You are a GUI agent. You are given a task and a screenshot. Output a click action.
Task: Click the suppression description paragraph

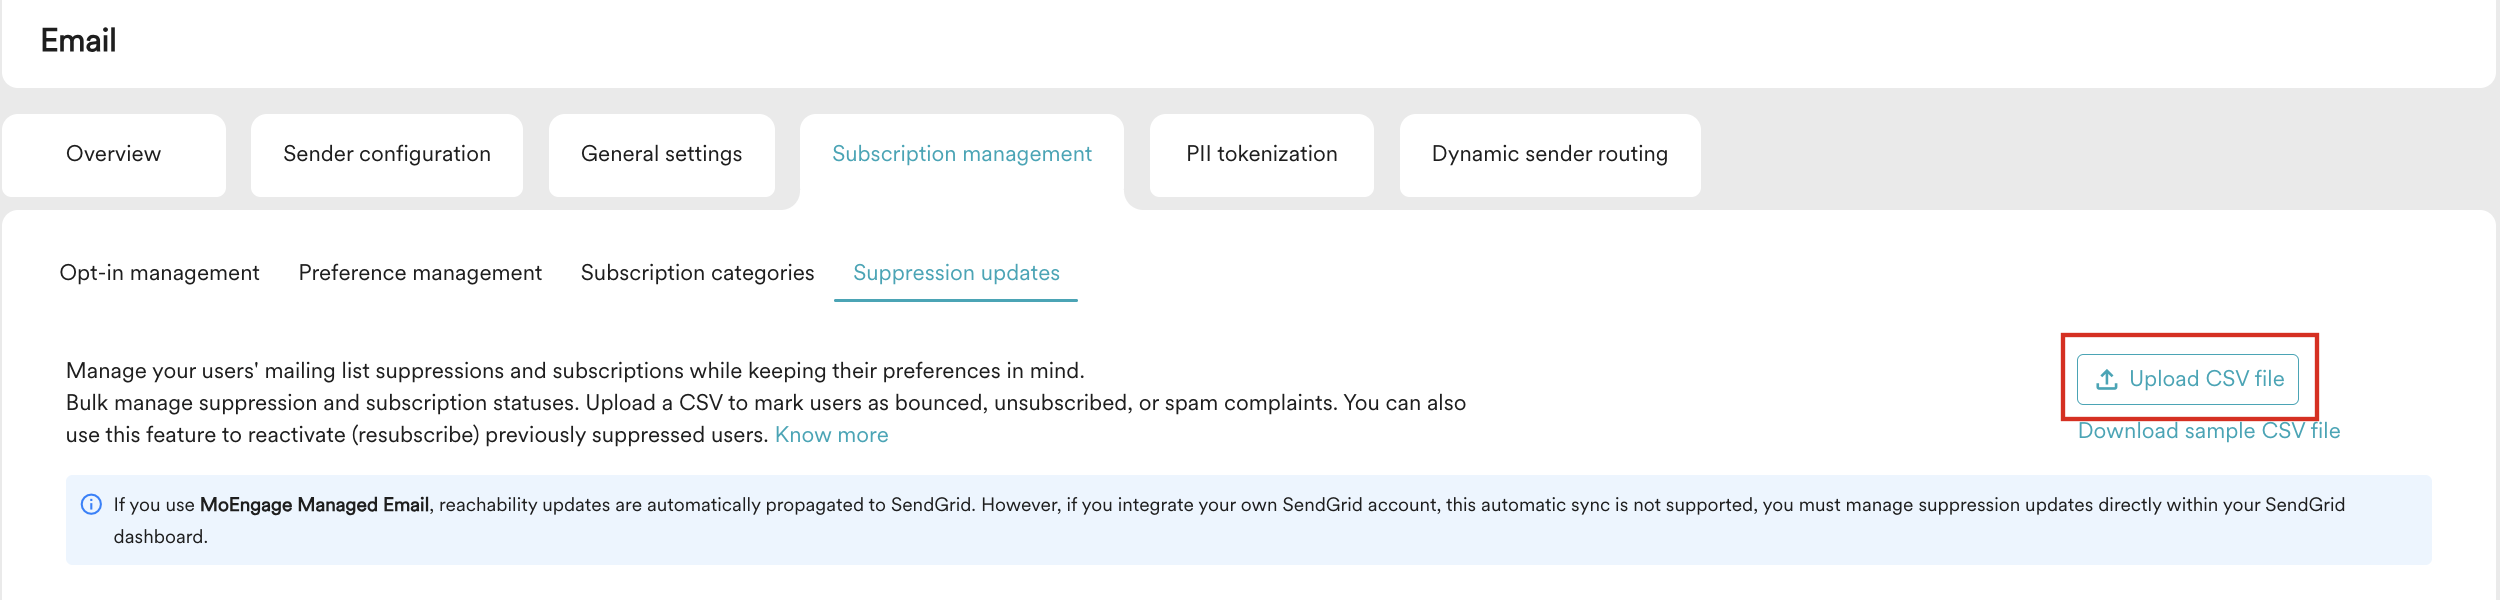765,402
